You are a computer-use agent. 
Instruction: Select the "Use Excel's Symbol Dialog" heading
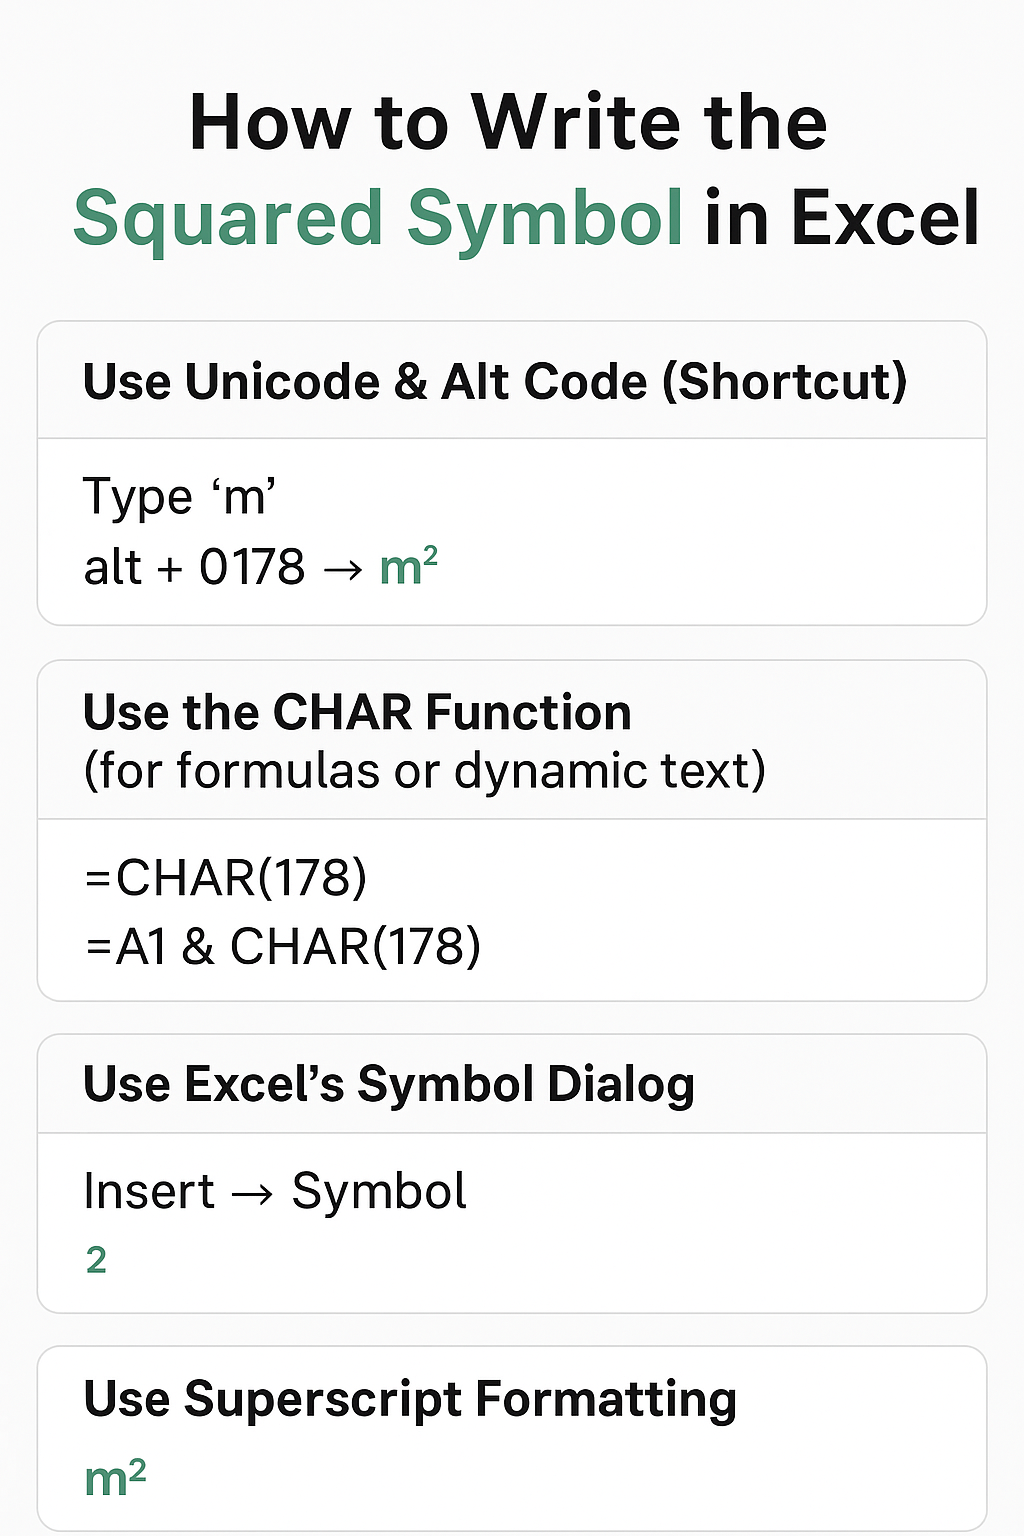click(389, 1084)
